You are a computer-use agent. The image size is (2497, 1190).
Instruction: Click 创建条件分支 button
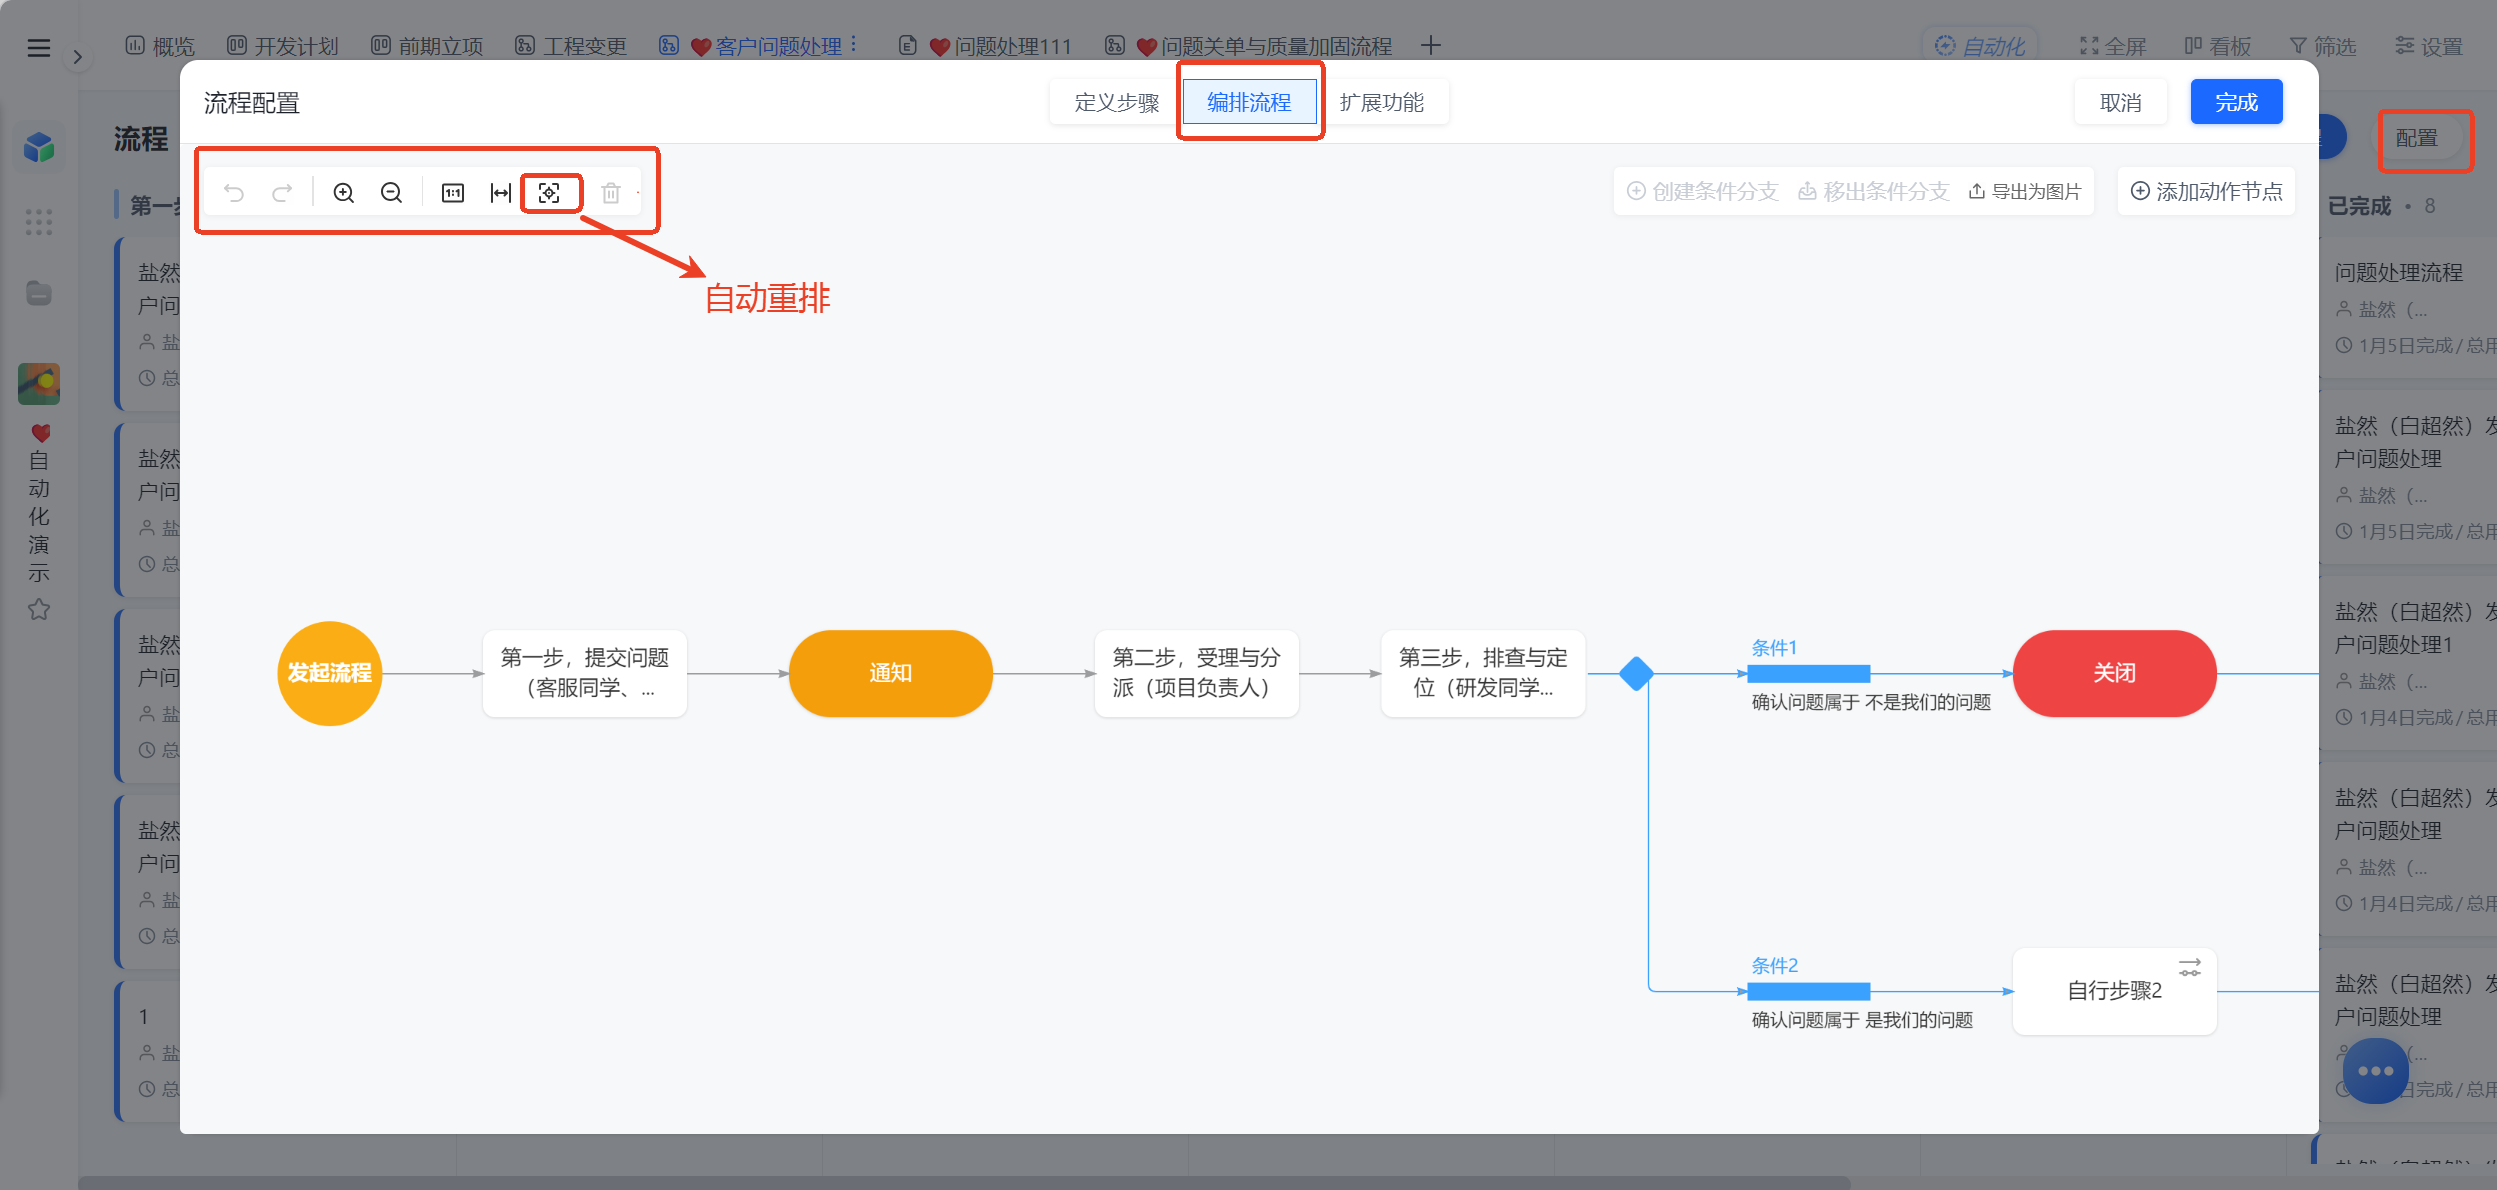1702,191
